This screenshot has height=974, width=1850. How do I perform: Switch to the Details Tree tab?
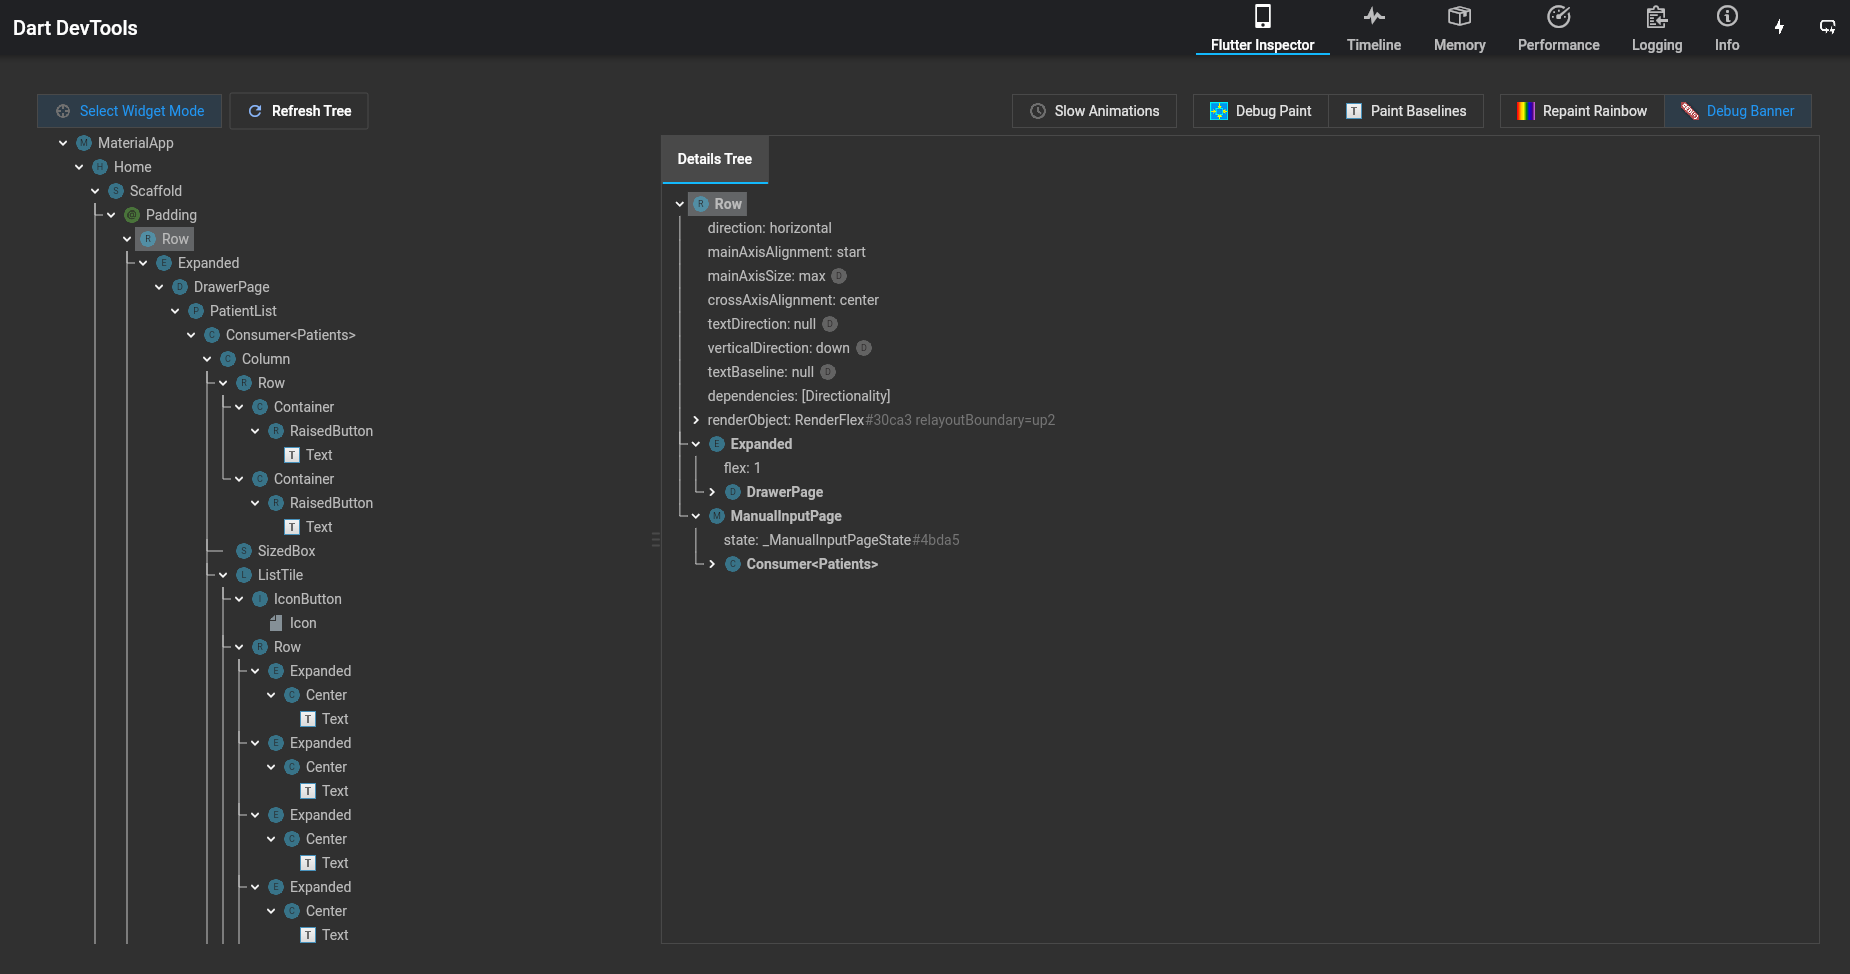click(714, 158)
